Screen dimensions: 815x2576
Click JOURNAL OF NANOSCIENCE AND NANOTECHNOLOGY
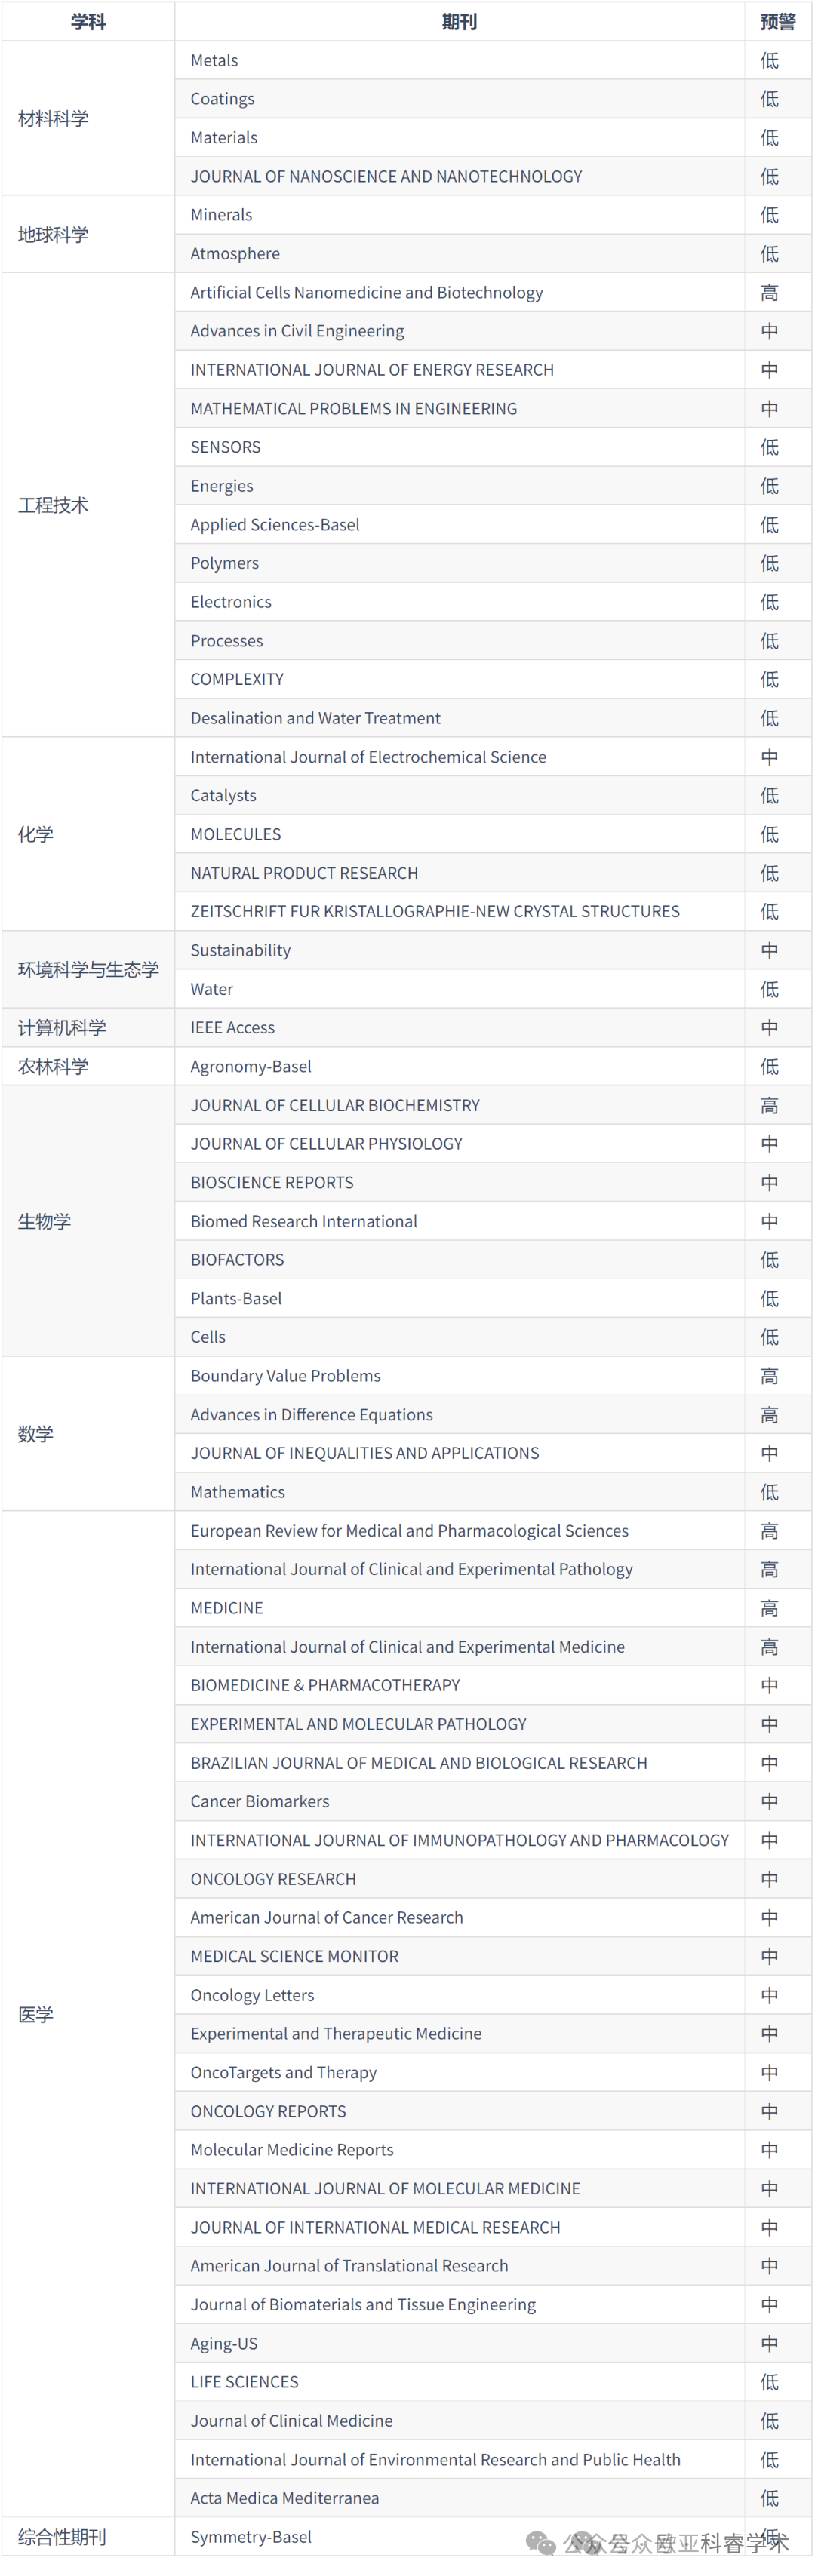(386, 177)
